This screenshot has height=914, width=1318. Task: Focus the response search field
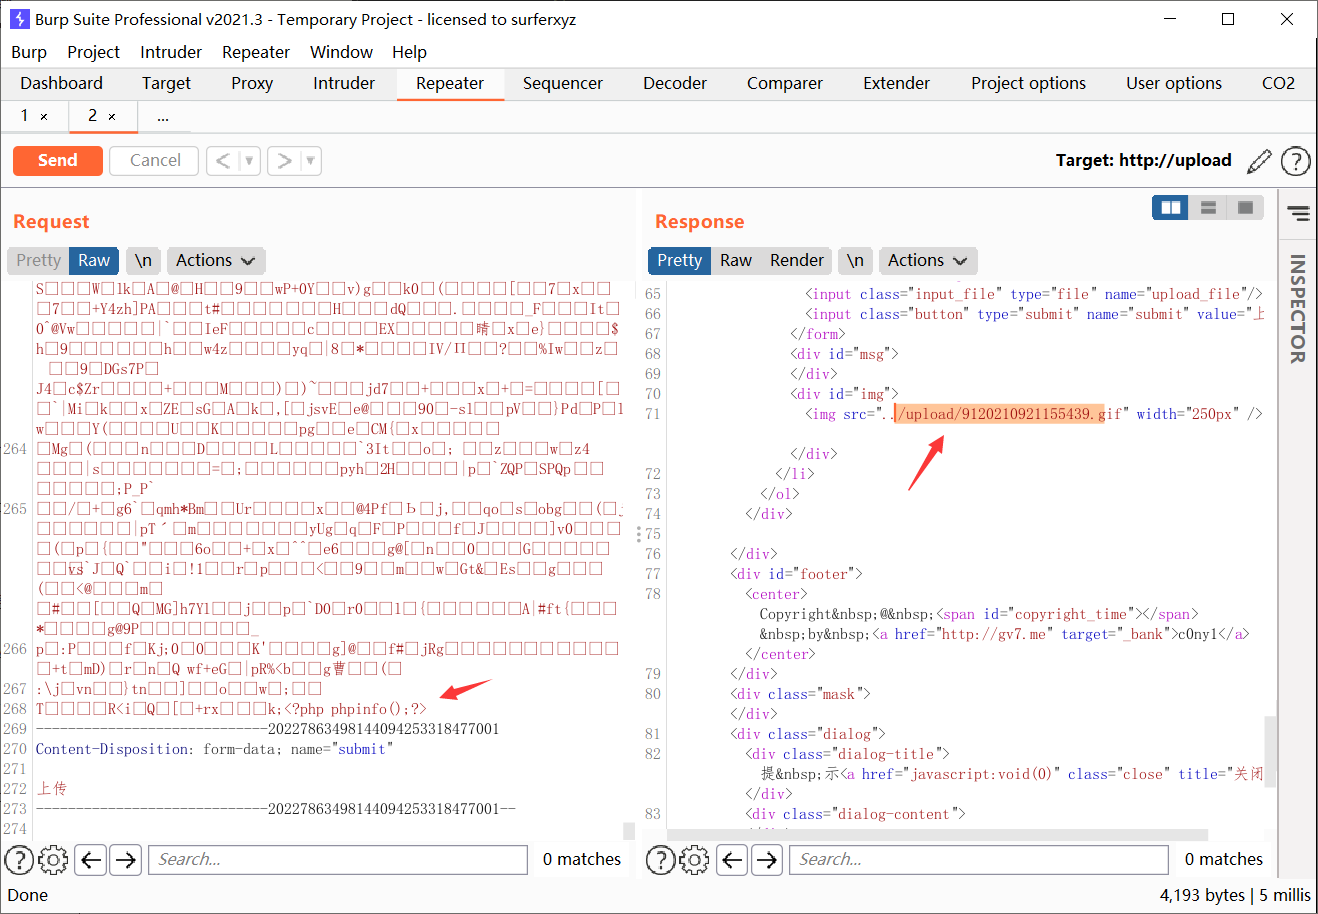(x=979, y=859)
